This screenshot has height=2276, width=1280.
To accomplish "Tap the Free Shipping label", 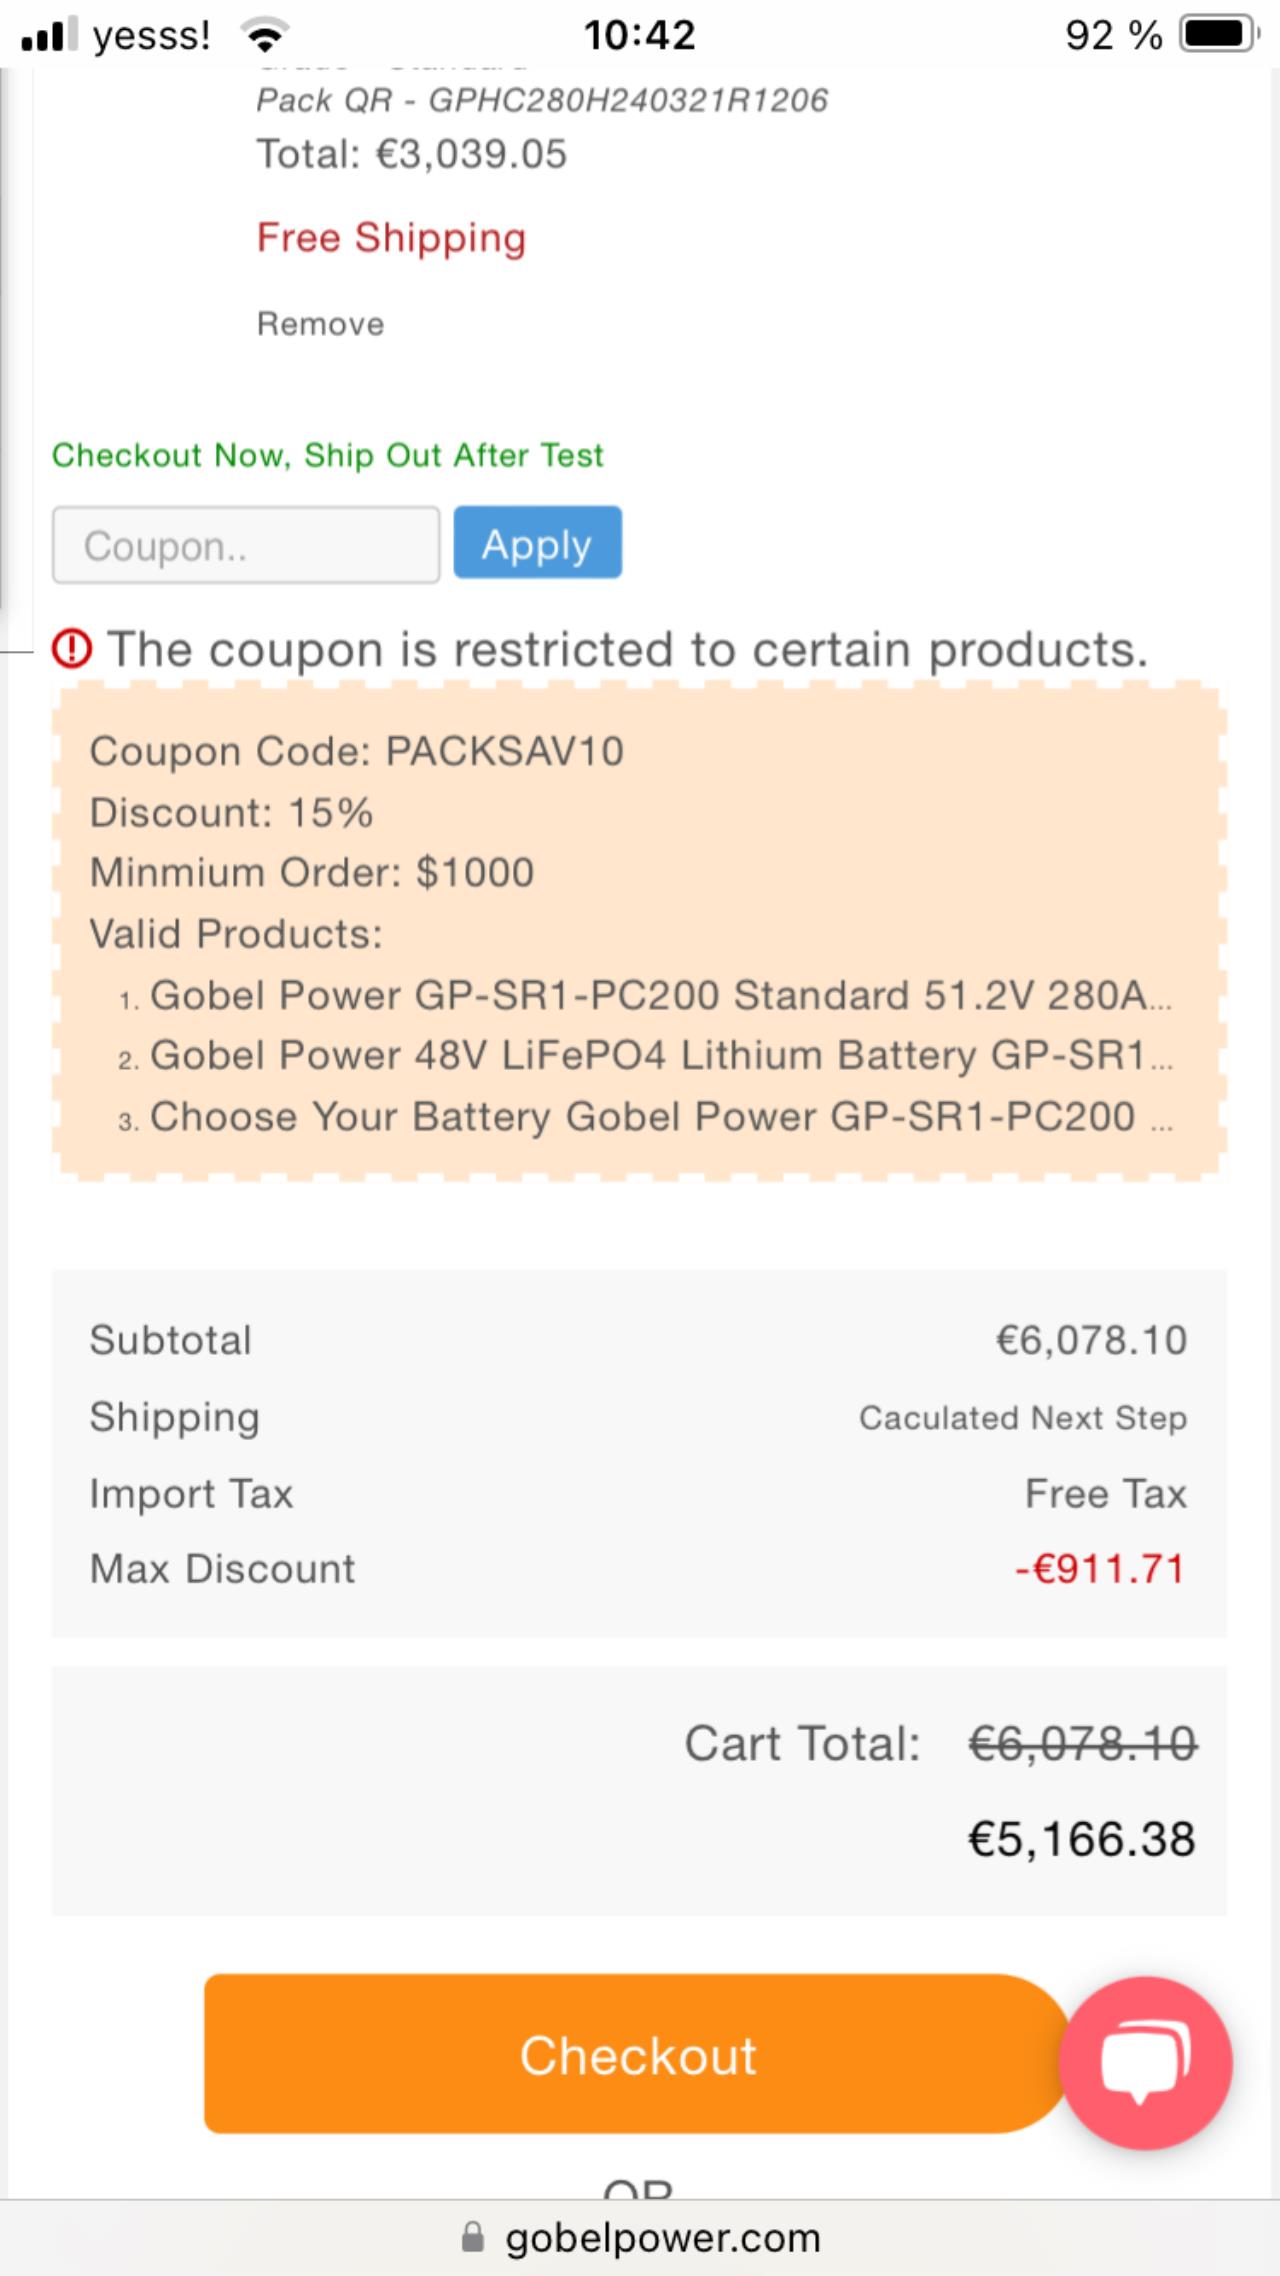I will 391,238.
